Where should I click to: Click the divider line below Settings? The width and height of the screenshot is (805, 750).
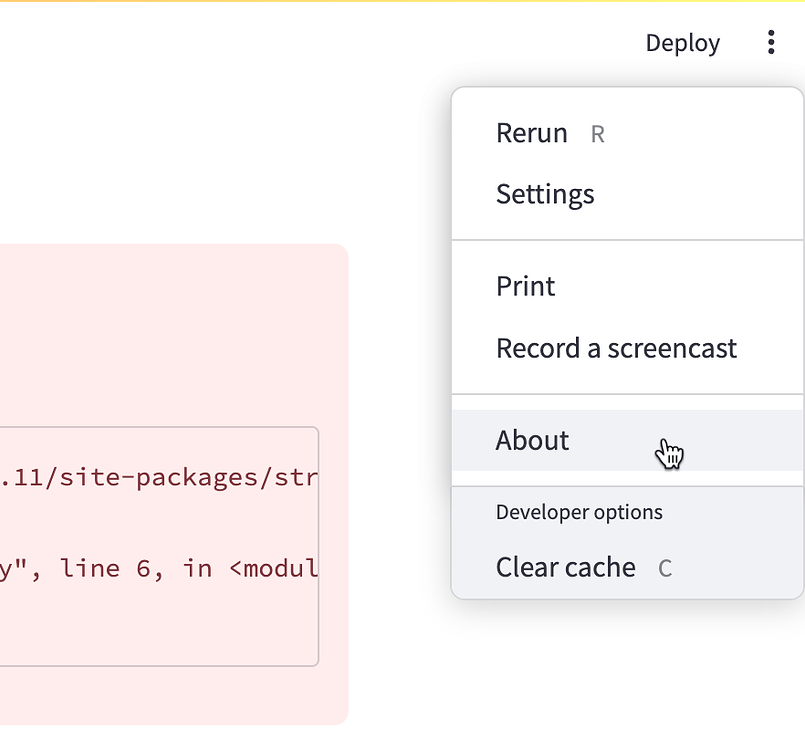(x=627, y=240)
